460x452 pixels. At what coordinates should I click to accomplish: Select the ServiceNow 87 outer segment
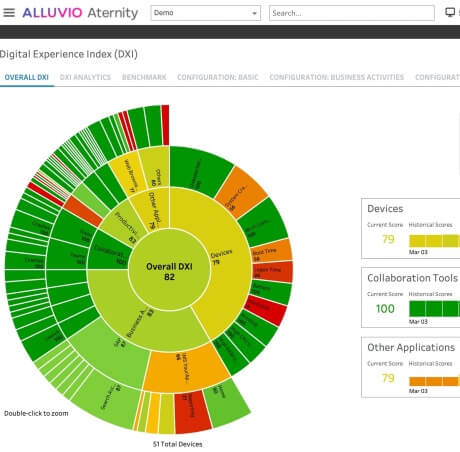tap(108, 400)
